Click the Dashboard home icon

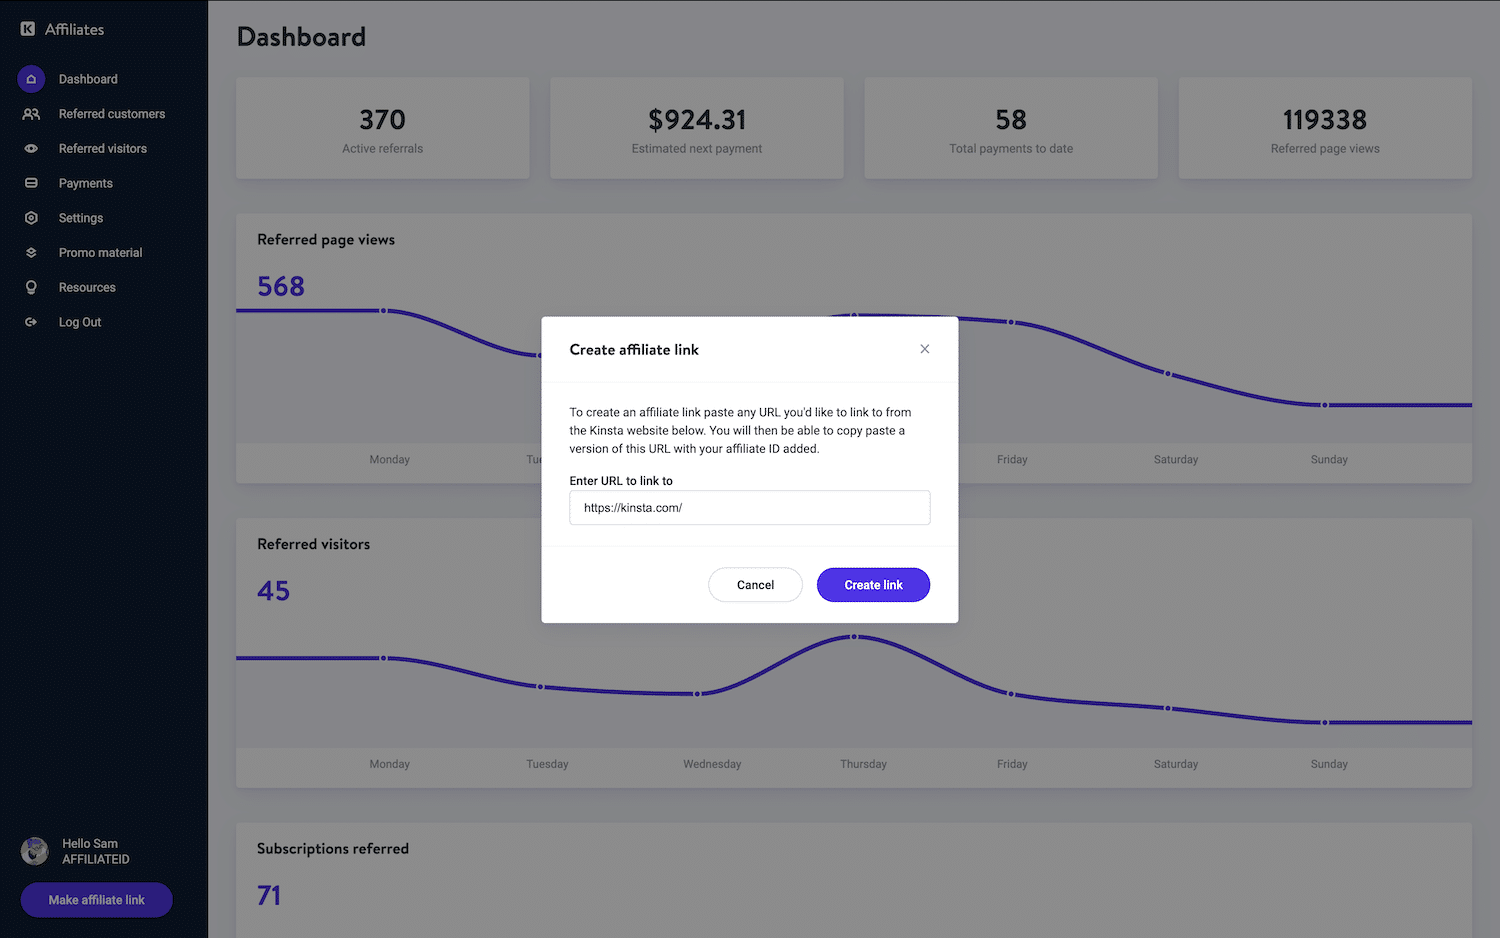tap(31, 79)
